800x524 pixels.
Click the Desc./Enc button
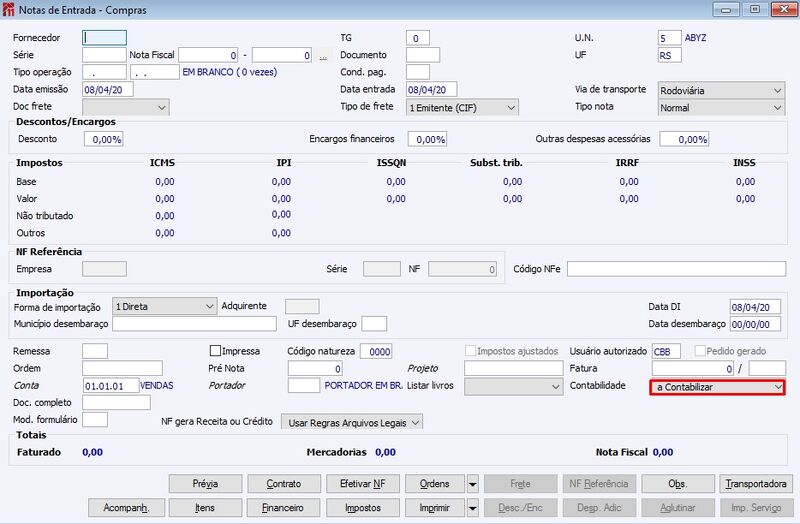coord(520,508)
